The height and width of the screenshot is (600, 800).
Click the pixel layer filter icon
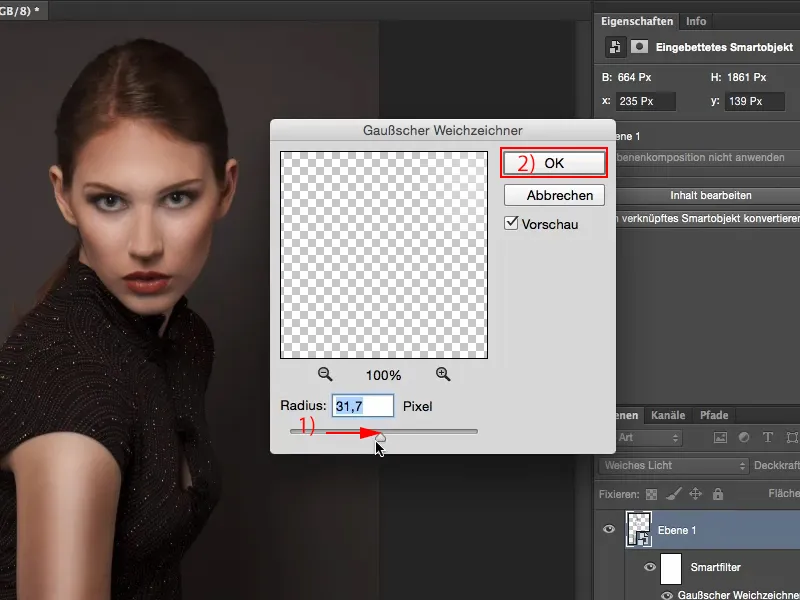pos(720,438)
